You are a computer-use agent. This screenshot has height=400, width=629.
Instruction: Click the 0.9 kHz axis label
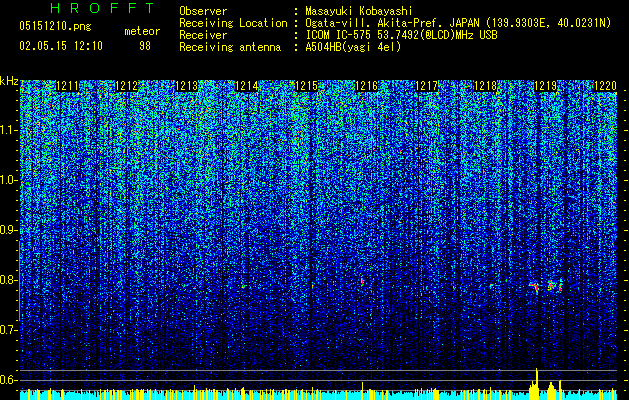pos(9,230)
